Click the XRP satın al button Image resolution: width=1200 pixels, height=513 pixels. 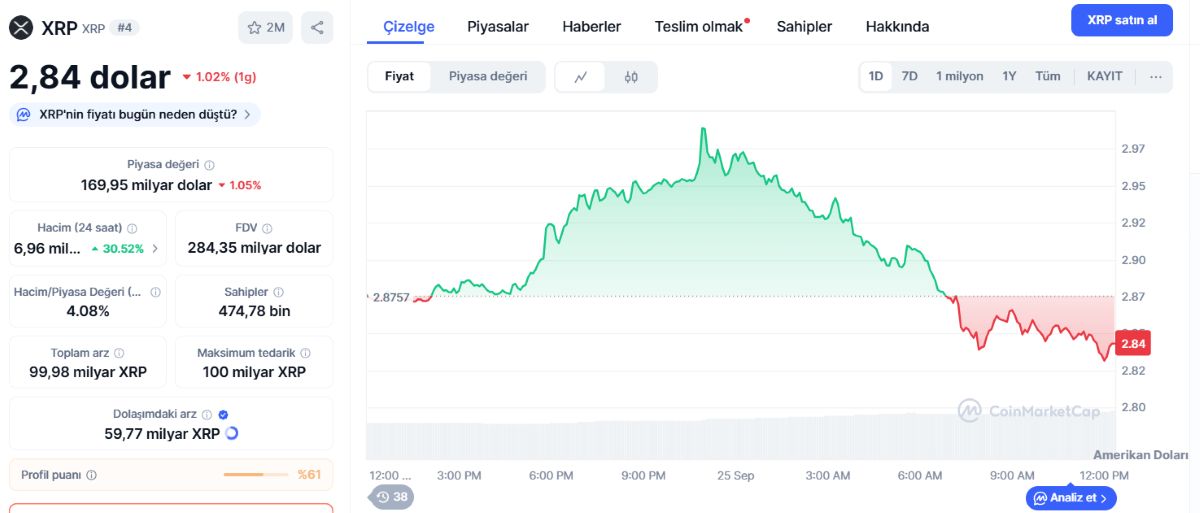click(x=1122, y=20)
